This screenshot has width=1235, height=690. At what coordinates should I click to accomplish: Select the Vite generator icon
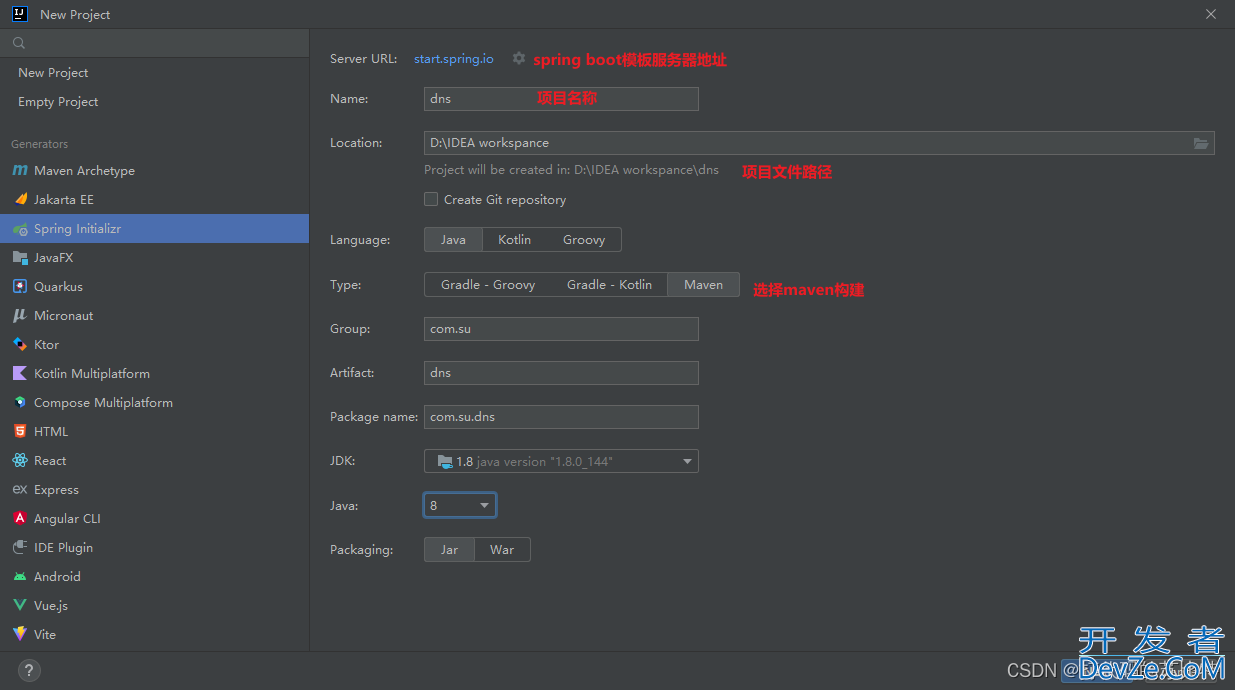coord(20,635)
